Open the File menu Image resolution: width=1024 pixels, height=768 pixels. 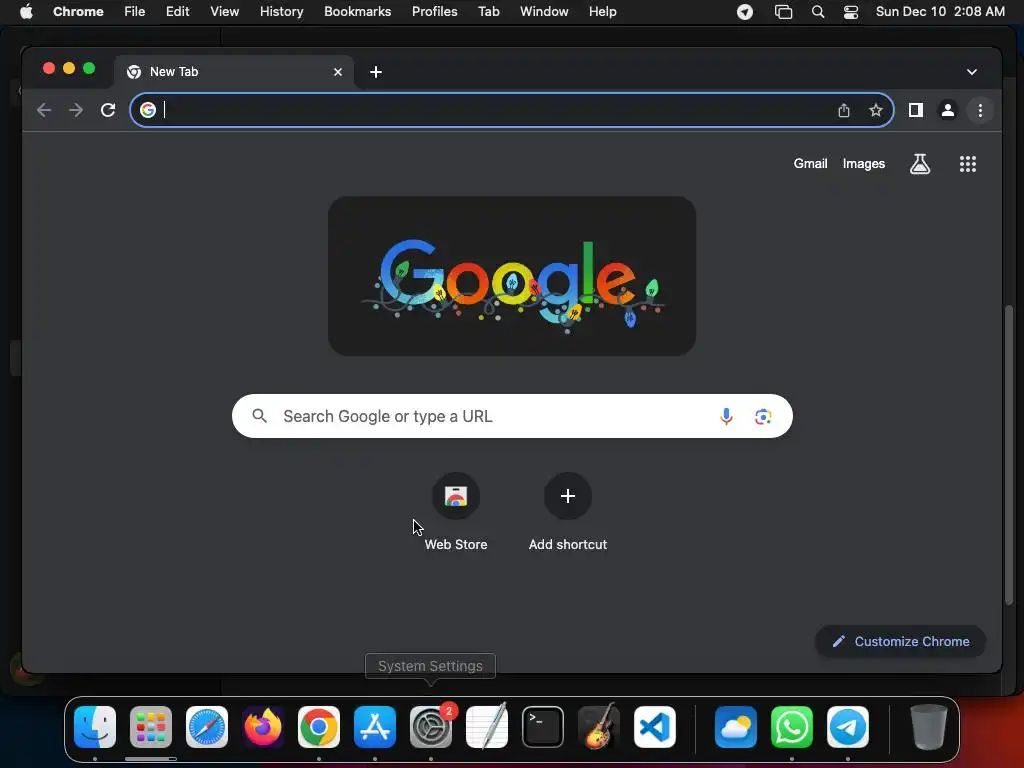[x=135, y=12]
